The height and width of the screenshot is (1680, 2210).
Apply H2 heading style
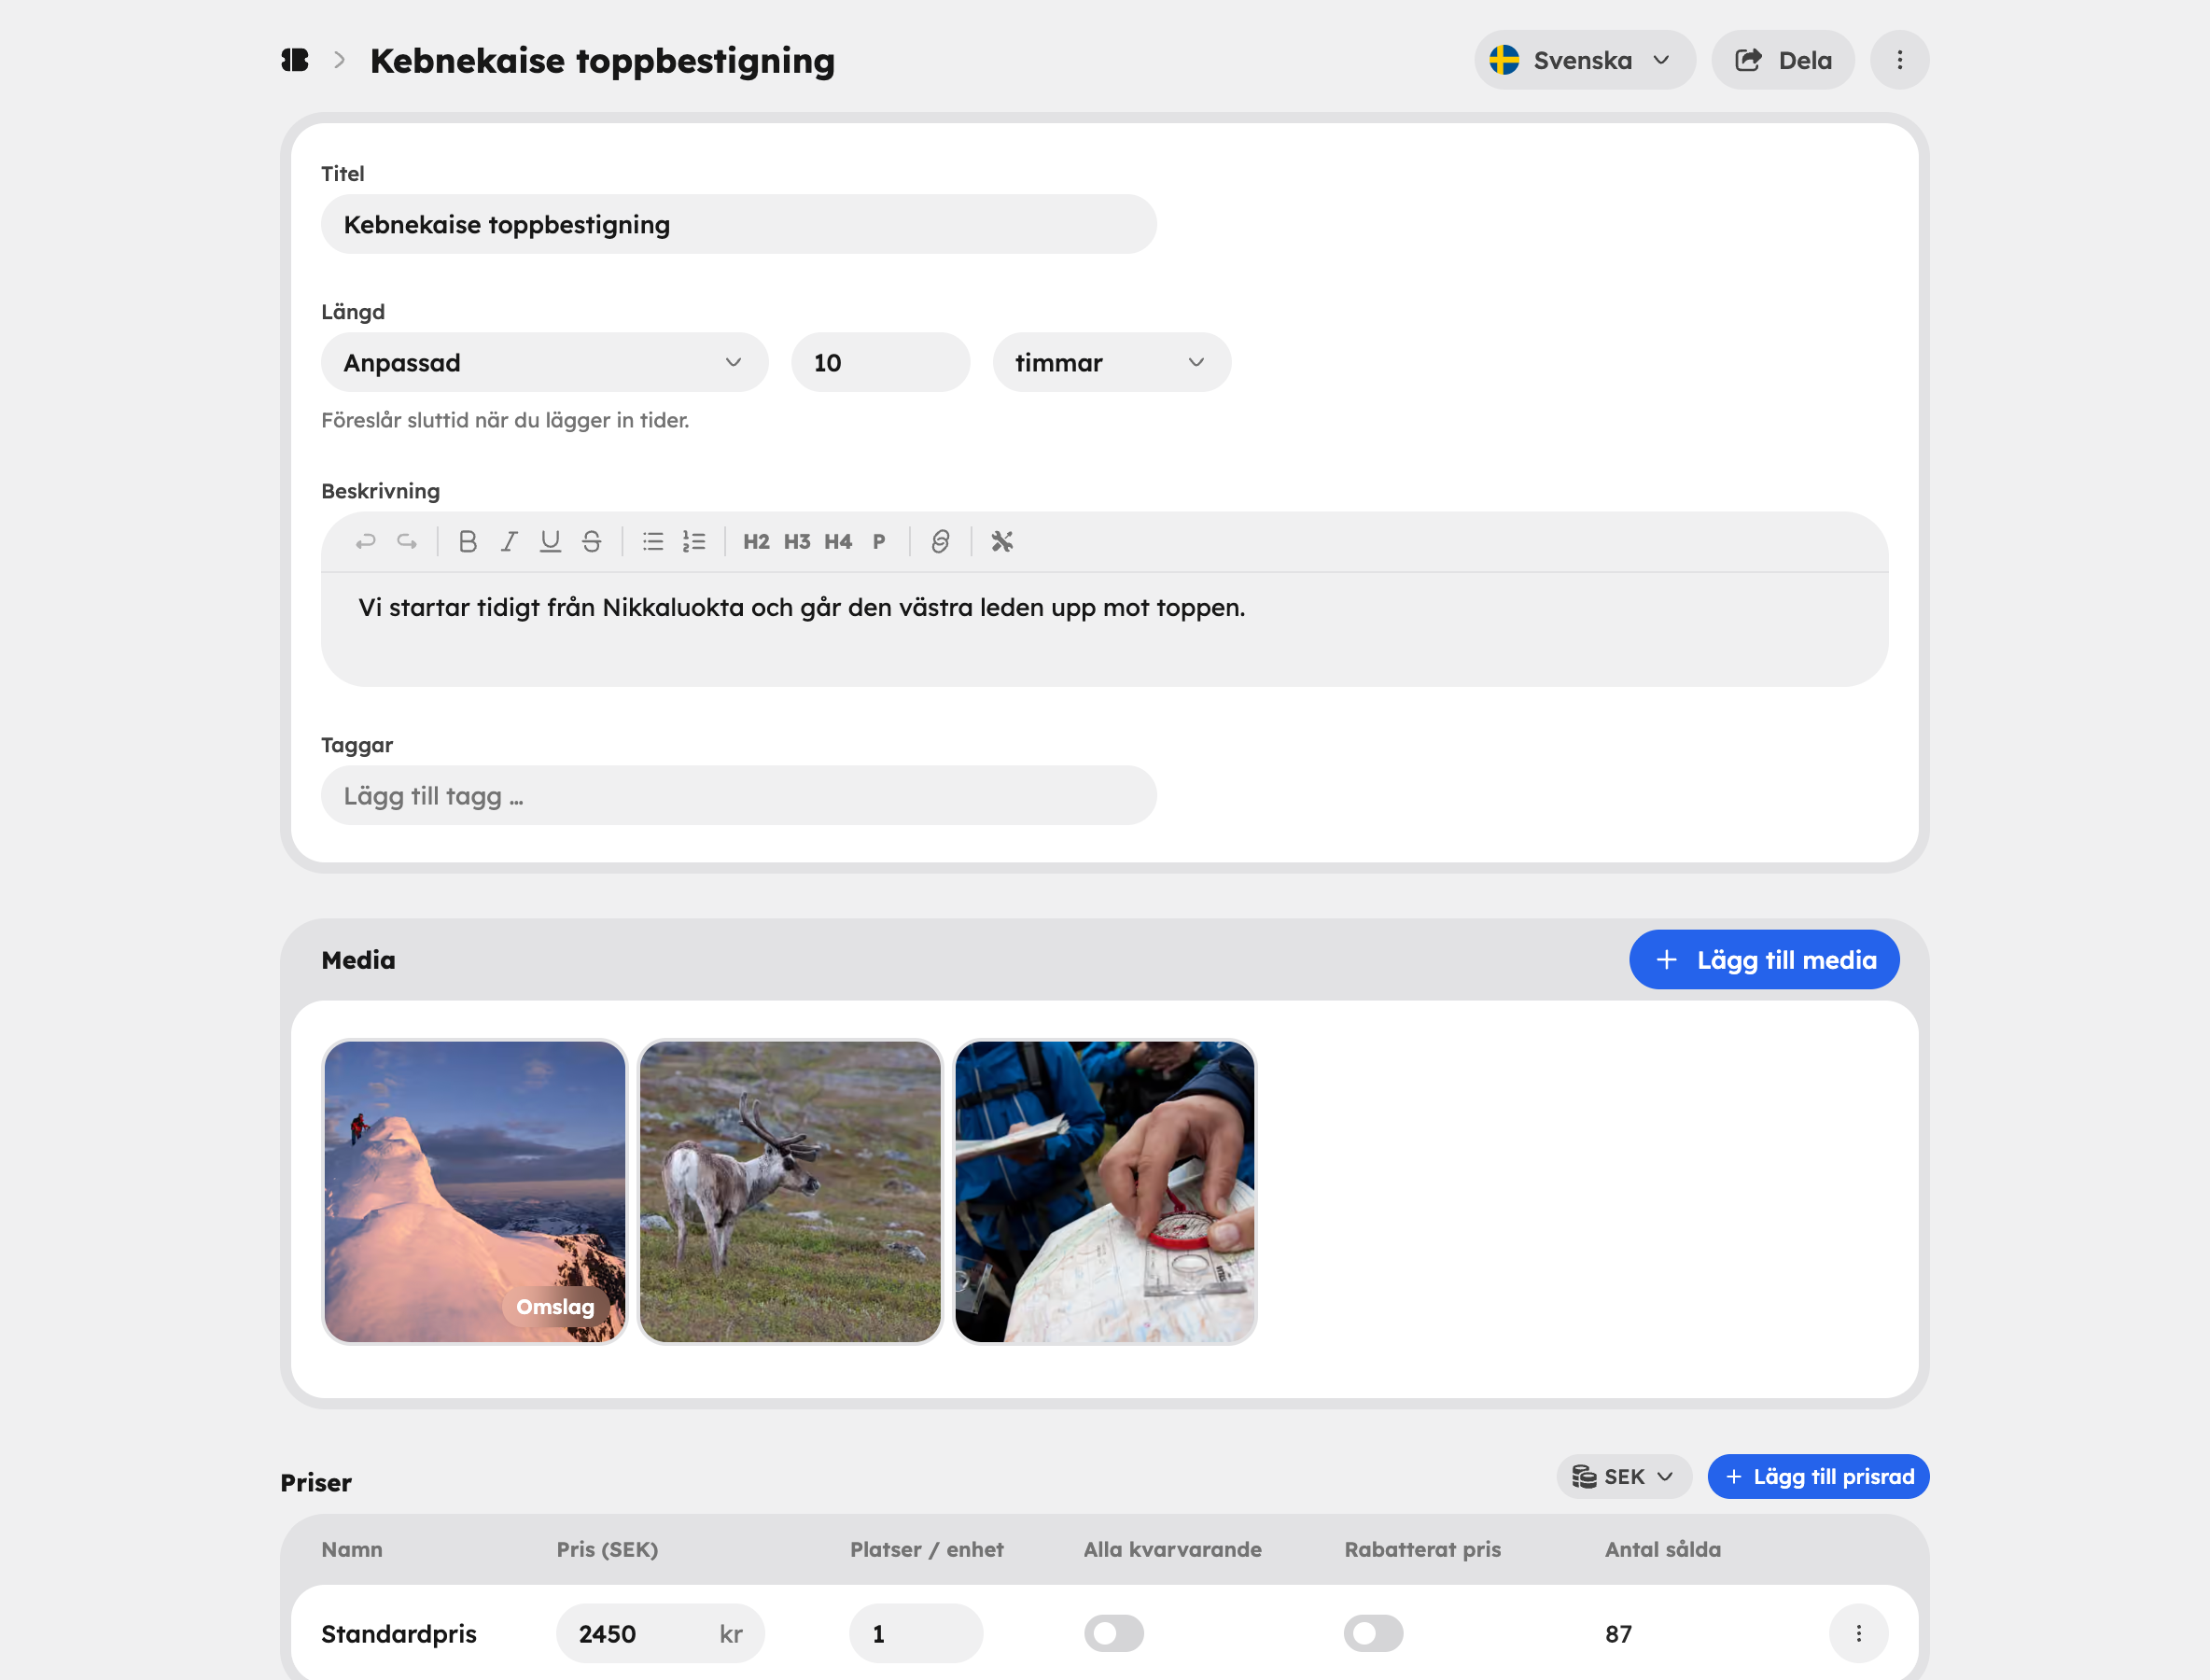[x=756, y=542]
